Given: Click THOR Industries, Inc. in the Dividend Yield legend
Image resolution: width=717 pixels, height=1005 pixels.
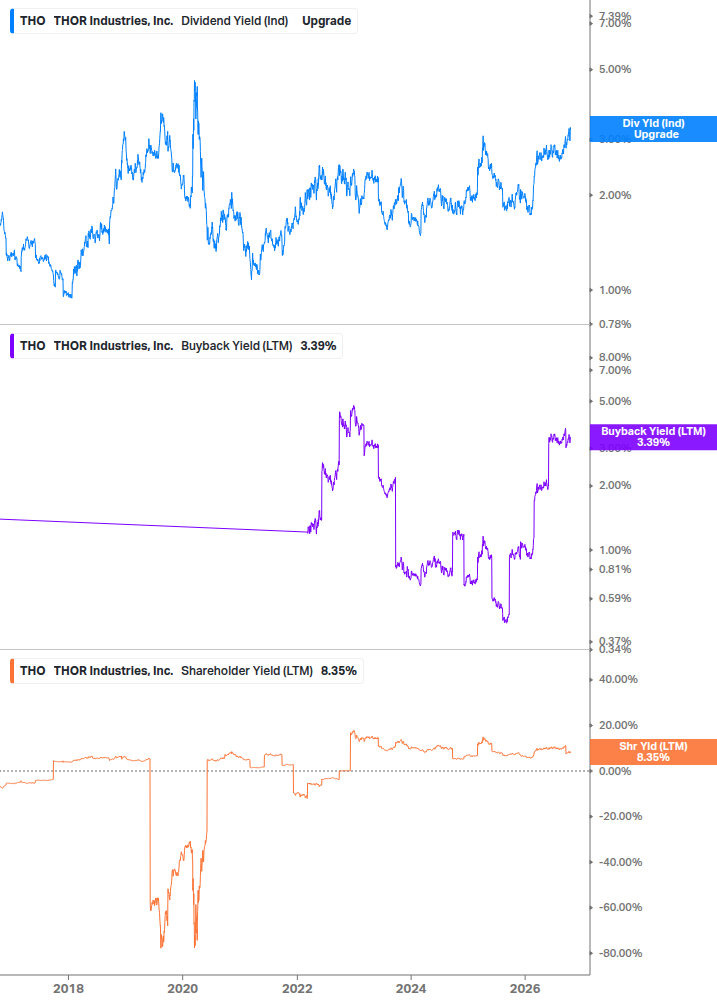Looking at the screenshot, I should pyautogui.click(x=113, y=21).
